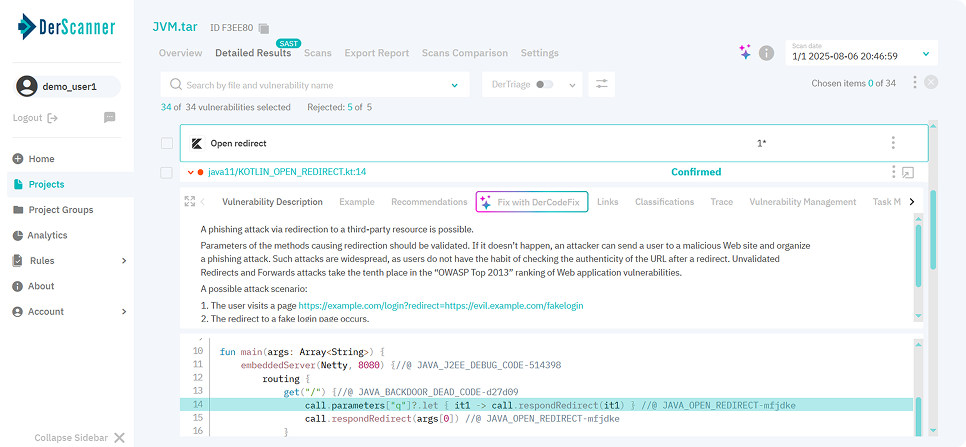The width and height of the screenshot is (966, 447).
Task: Switch to the Detailed Results tab
Action: point(253,53)
